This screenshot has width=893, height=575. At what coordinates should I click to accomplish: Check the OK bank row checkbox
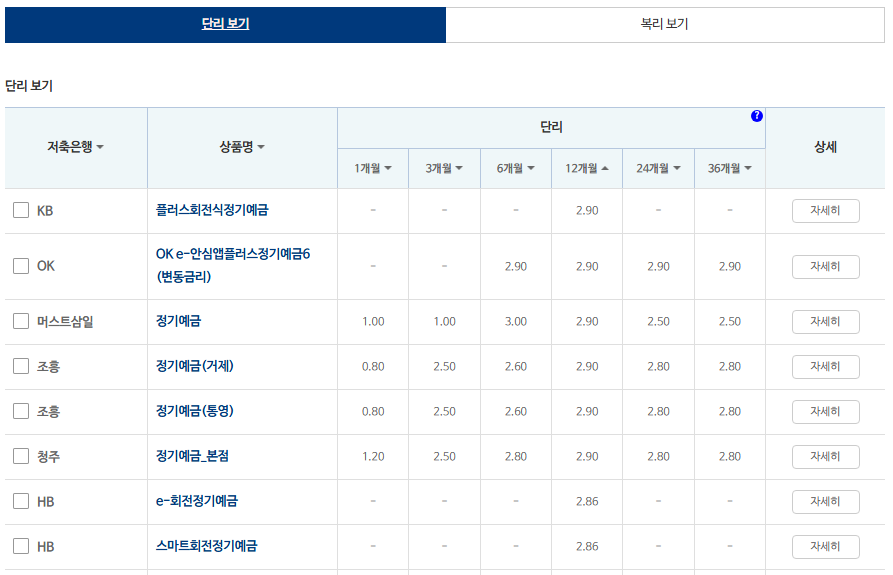(x=21, y=266)
